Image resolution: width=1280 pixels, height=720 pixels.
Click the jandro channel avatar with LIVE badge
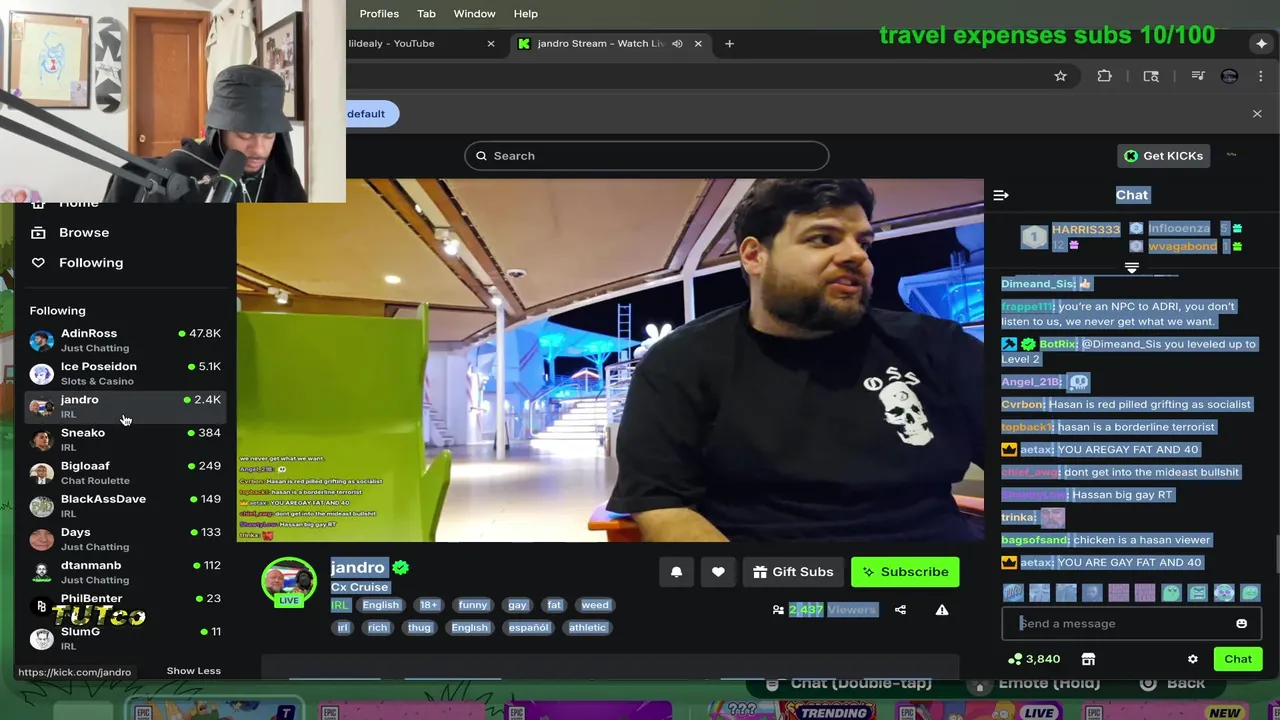(289, 583)
